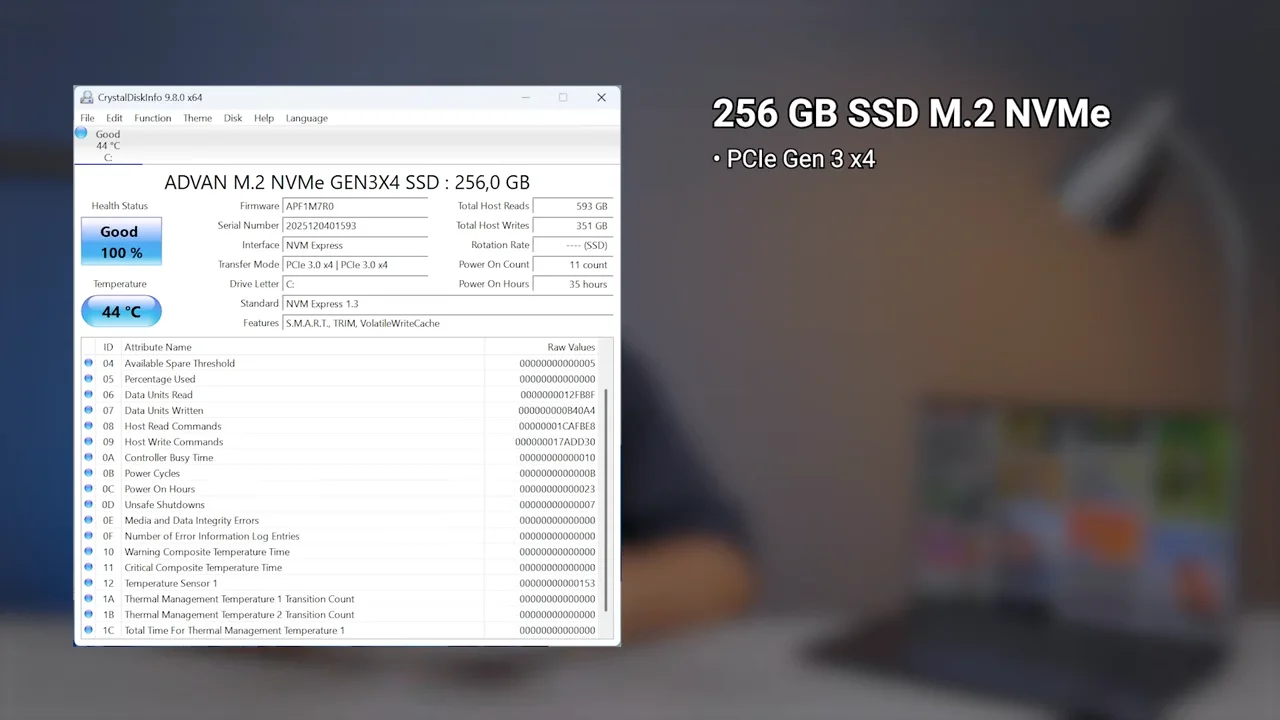This screenshot has width=1280, height=720.
Task: Click the Transfer Mode field PCIe 3.0 x4
Action: pos(355,265)
